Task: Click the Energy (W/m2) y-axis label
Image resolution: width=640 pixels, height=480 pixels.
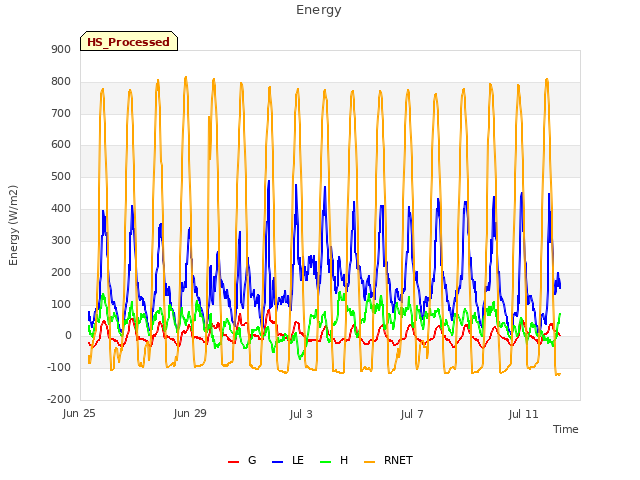Action: click(x=13, y=225)
